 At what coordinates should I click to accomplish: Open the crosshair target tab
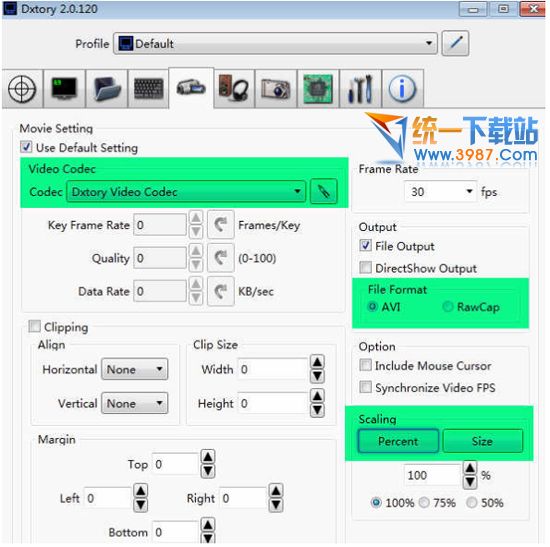(22, 88)
